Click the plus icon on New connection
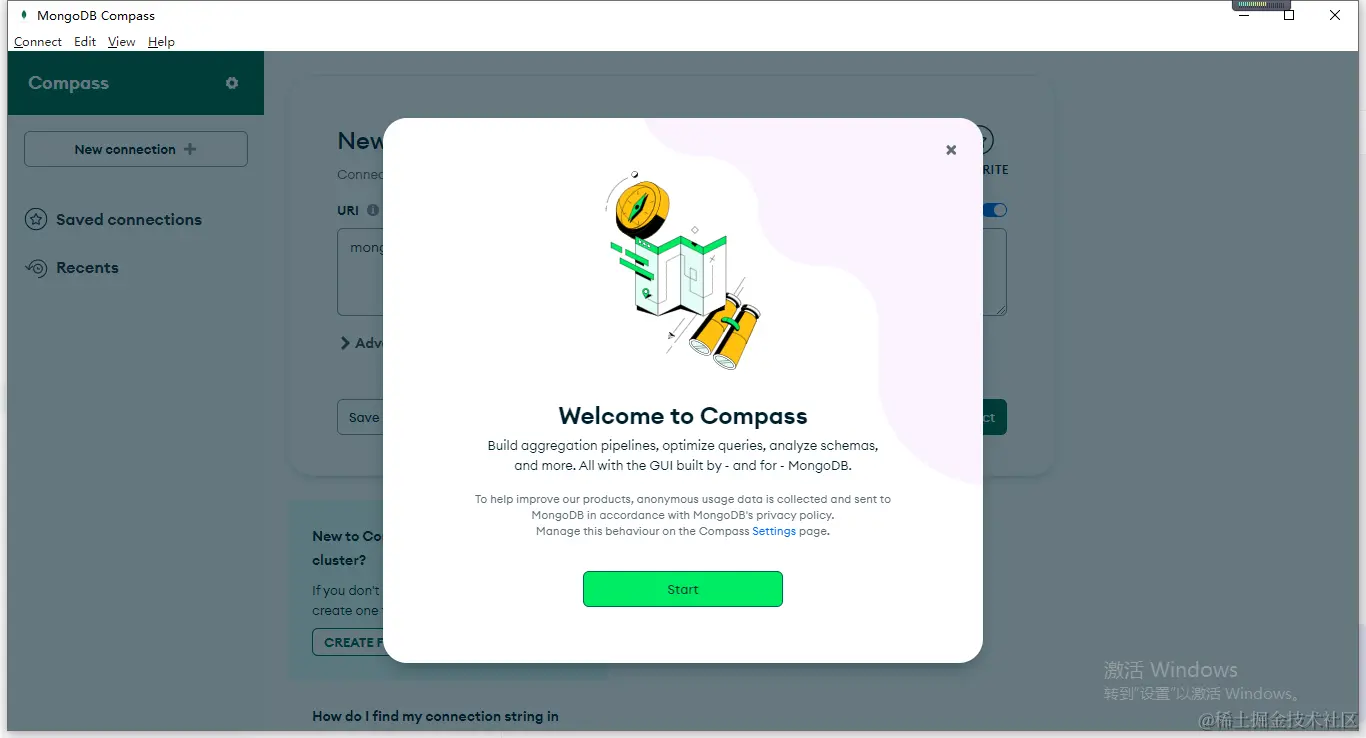Screen dimensions: 1366x738 tap(190, 149)
